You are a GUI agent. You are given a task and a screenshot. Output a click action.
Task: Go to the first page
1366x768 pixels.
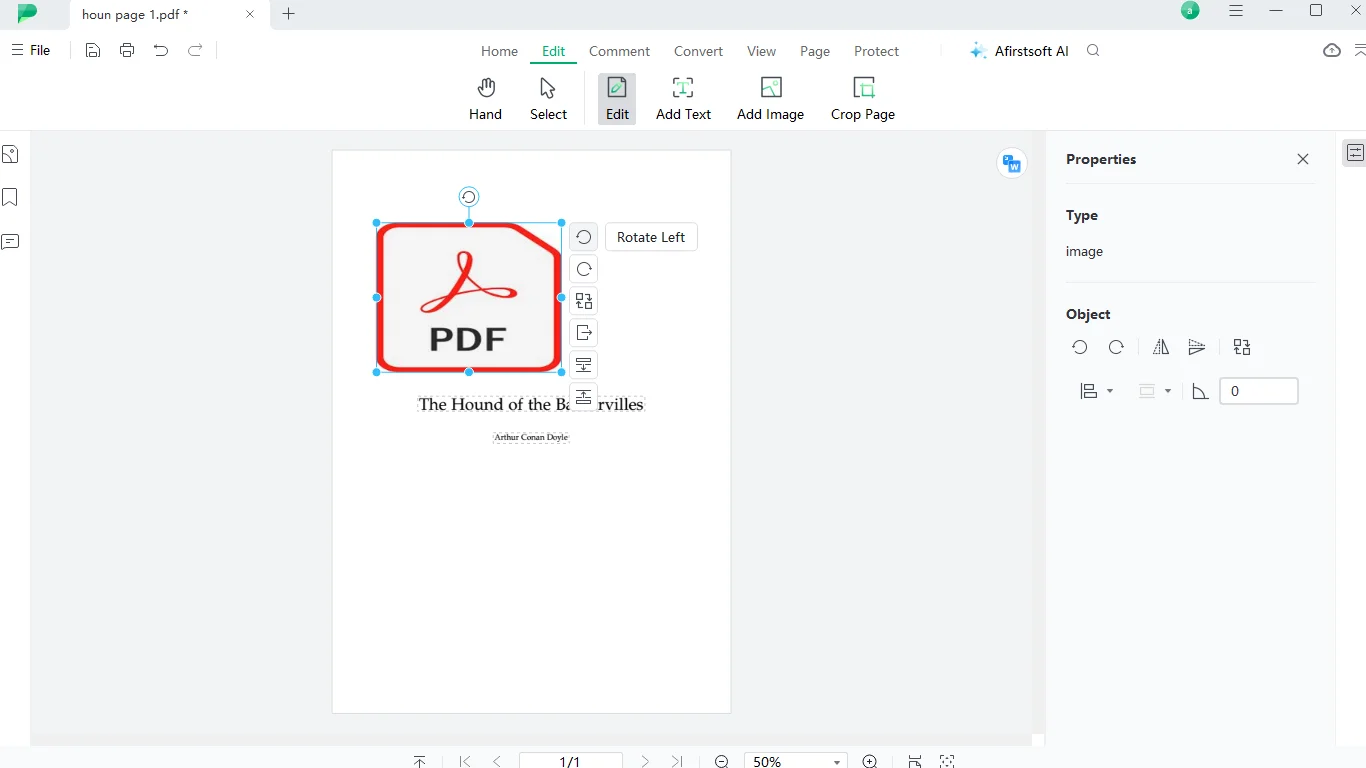pos(465,761)
